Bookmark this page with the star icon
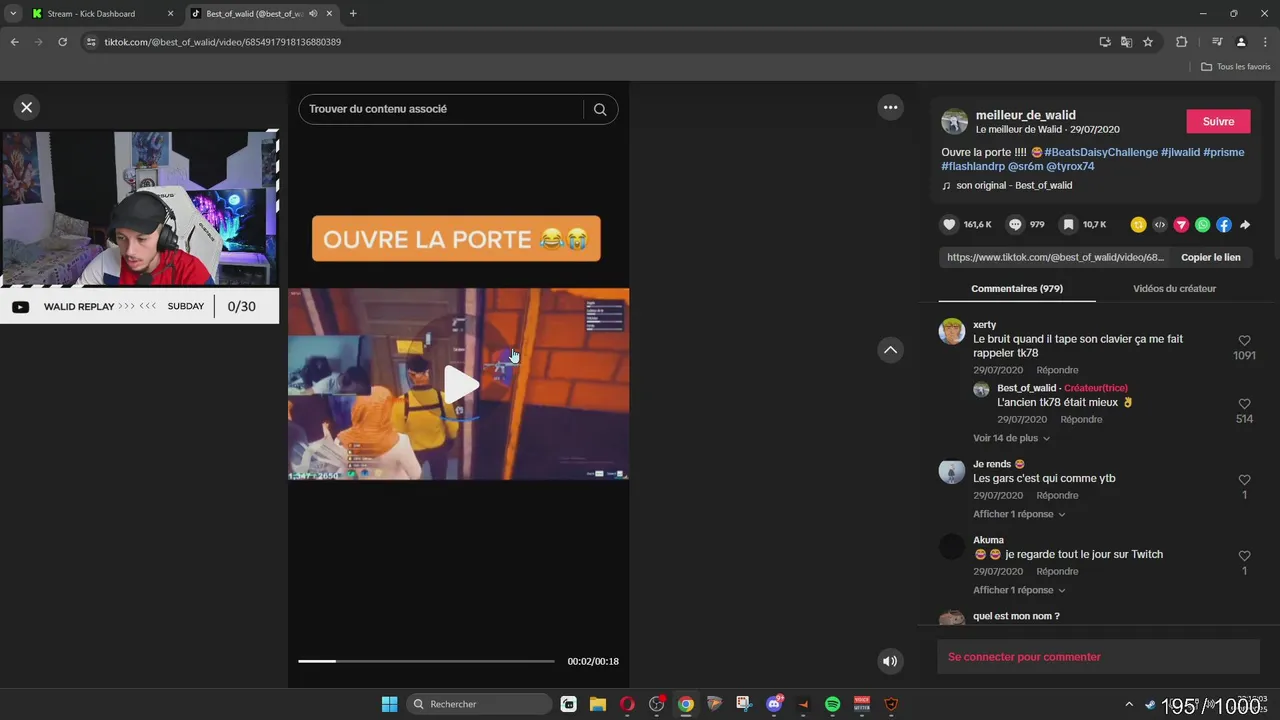1280x720 pixels. 1148,42
